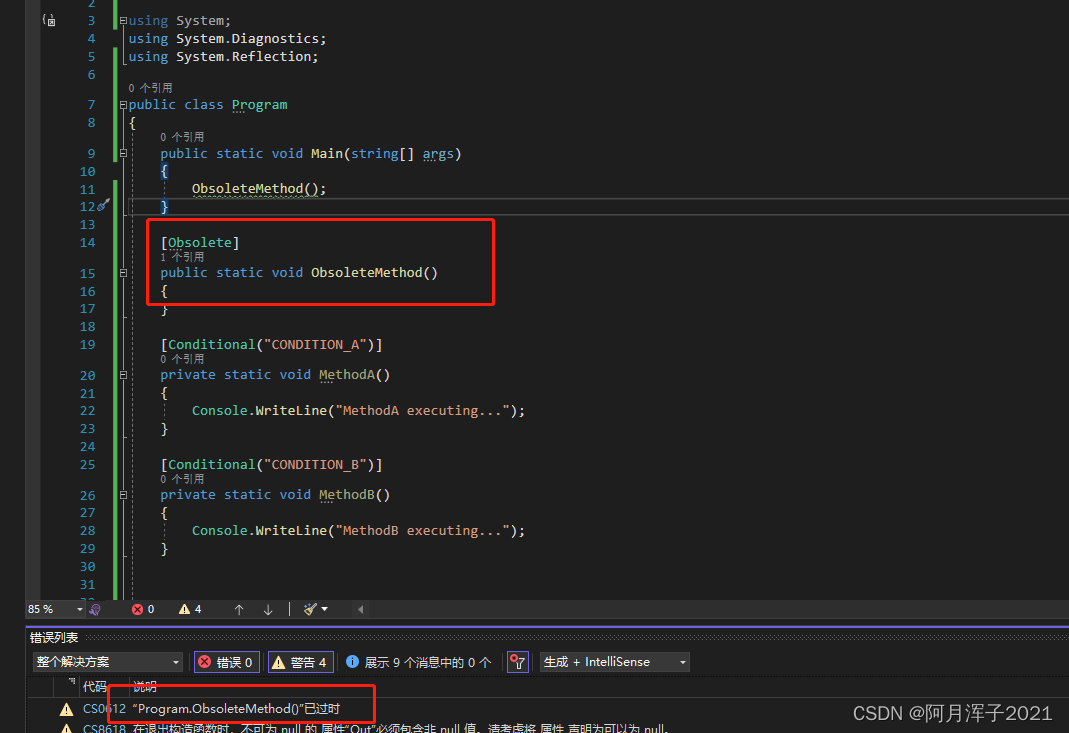Collapse the Program class code block

point(122,104)
